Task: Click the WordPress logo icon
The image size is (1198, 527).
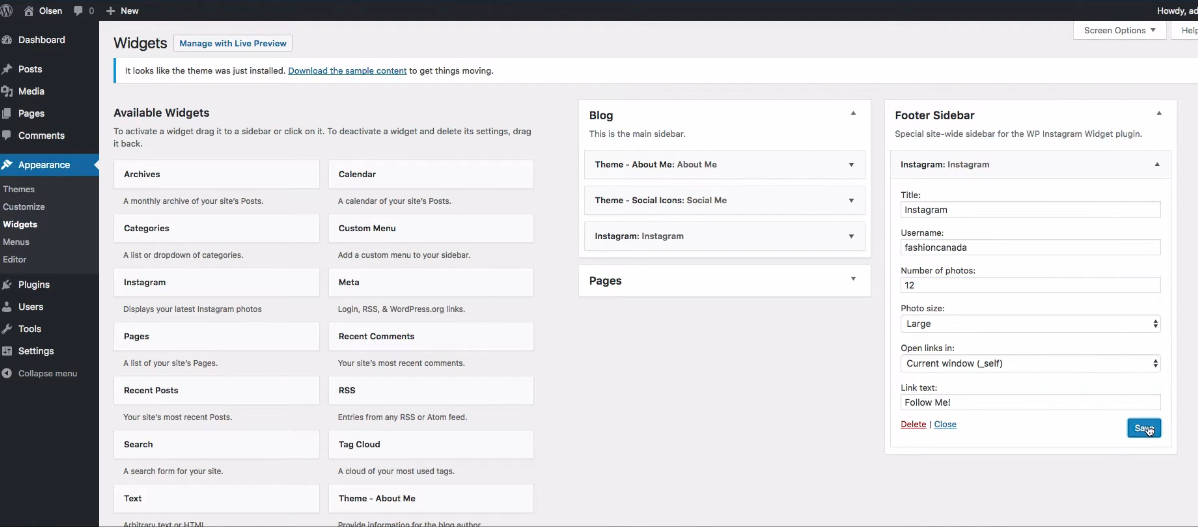Action: tap(7, 10)
